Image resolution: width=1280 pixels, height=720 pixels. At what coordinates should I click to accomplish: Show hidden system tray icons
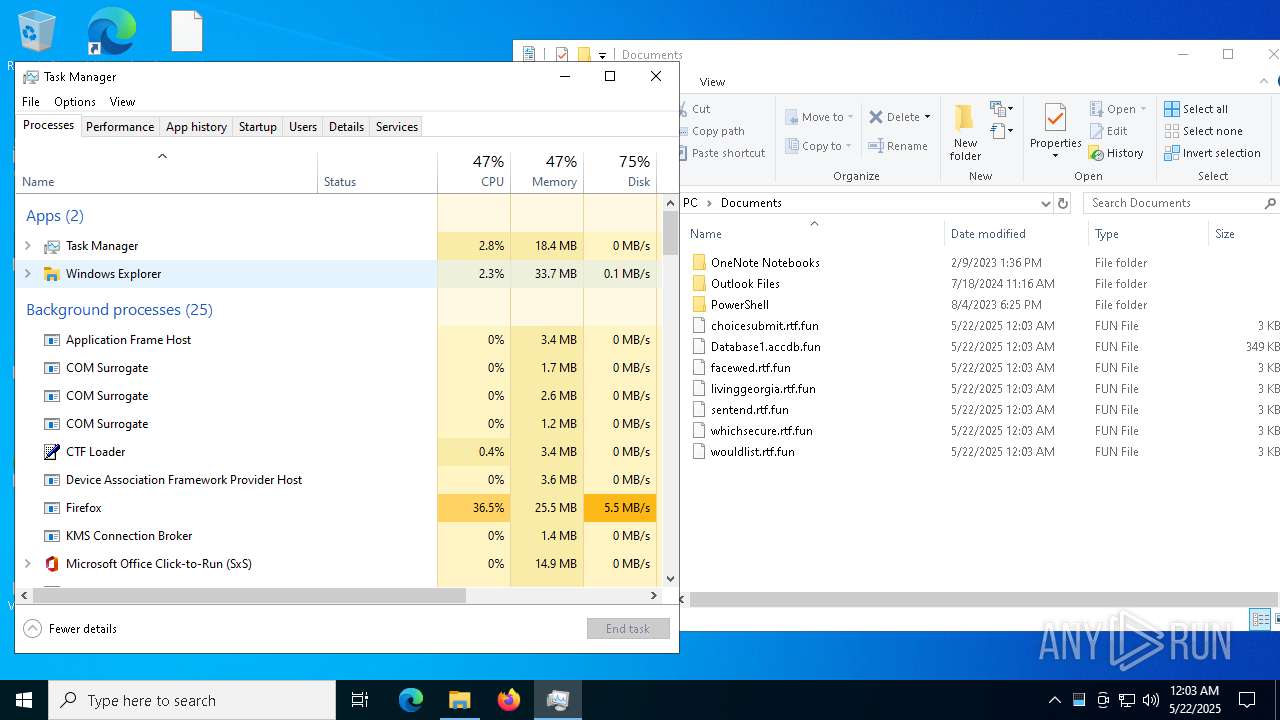tap(1054, 700)
